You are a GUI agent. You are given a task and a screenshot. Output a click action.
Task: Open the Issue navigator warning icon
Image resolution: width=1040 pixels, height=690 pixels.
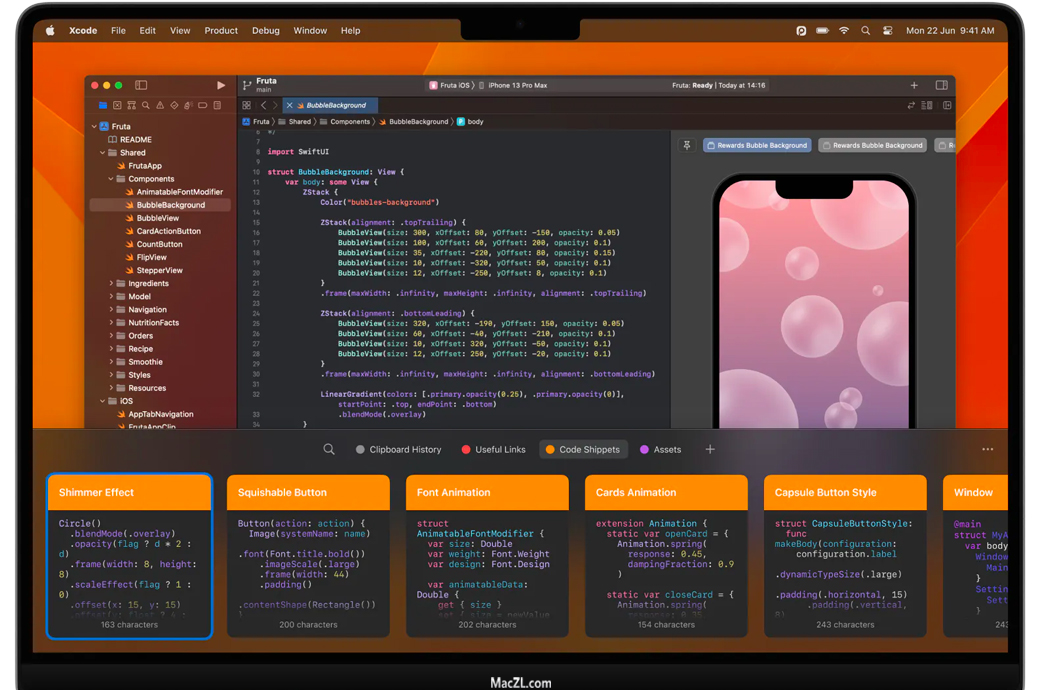[160, 105]
